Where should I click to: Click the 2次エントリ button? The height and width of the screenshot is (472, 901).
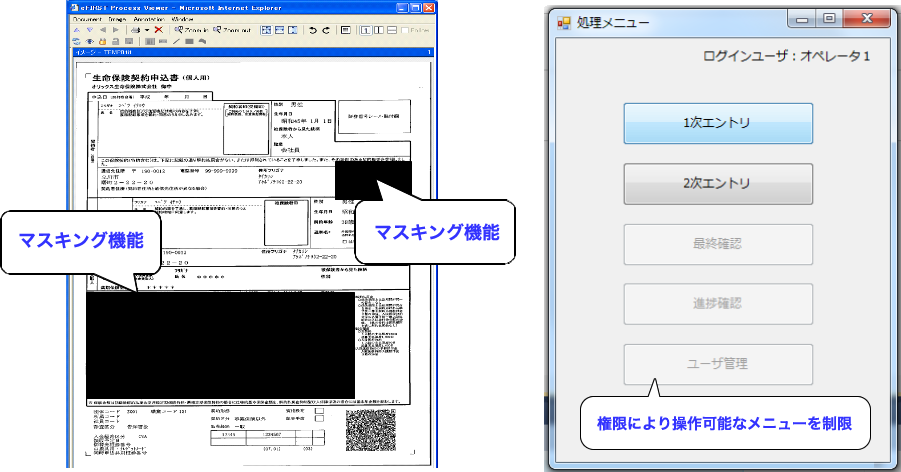pos(717,183)
